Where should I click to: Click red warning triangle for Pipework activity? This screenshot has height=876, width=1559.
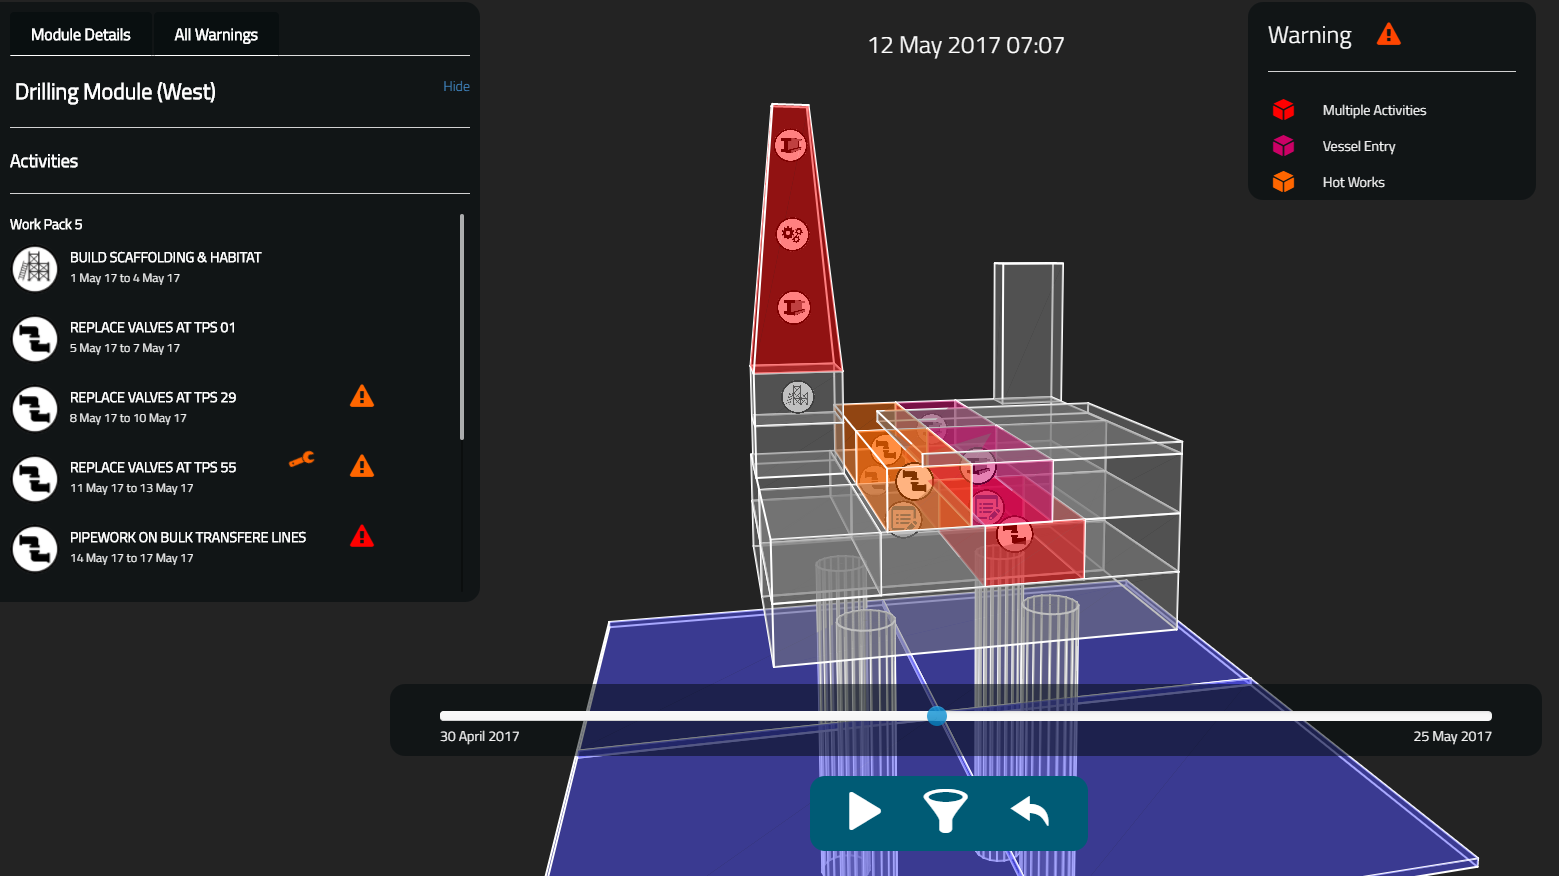click(362, 537)
